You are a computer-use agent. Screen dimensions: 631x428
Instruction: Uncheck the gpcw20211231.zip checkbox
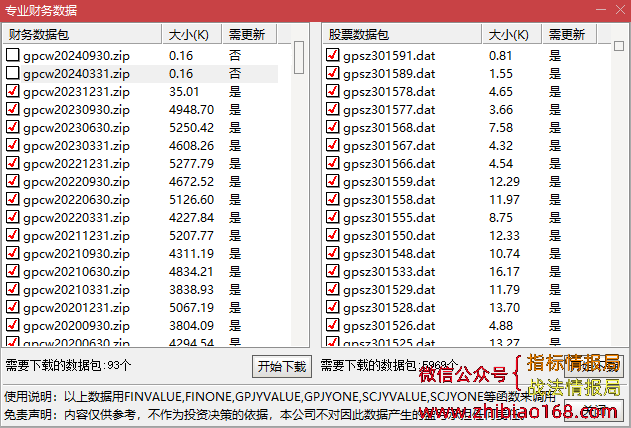point(12,235)
